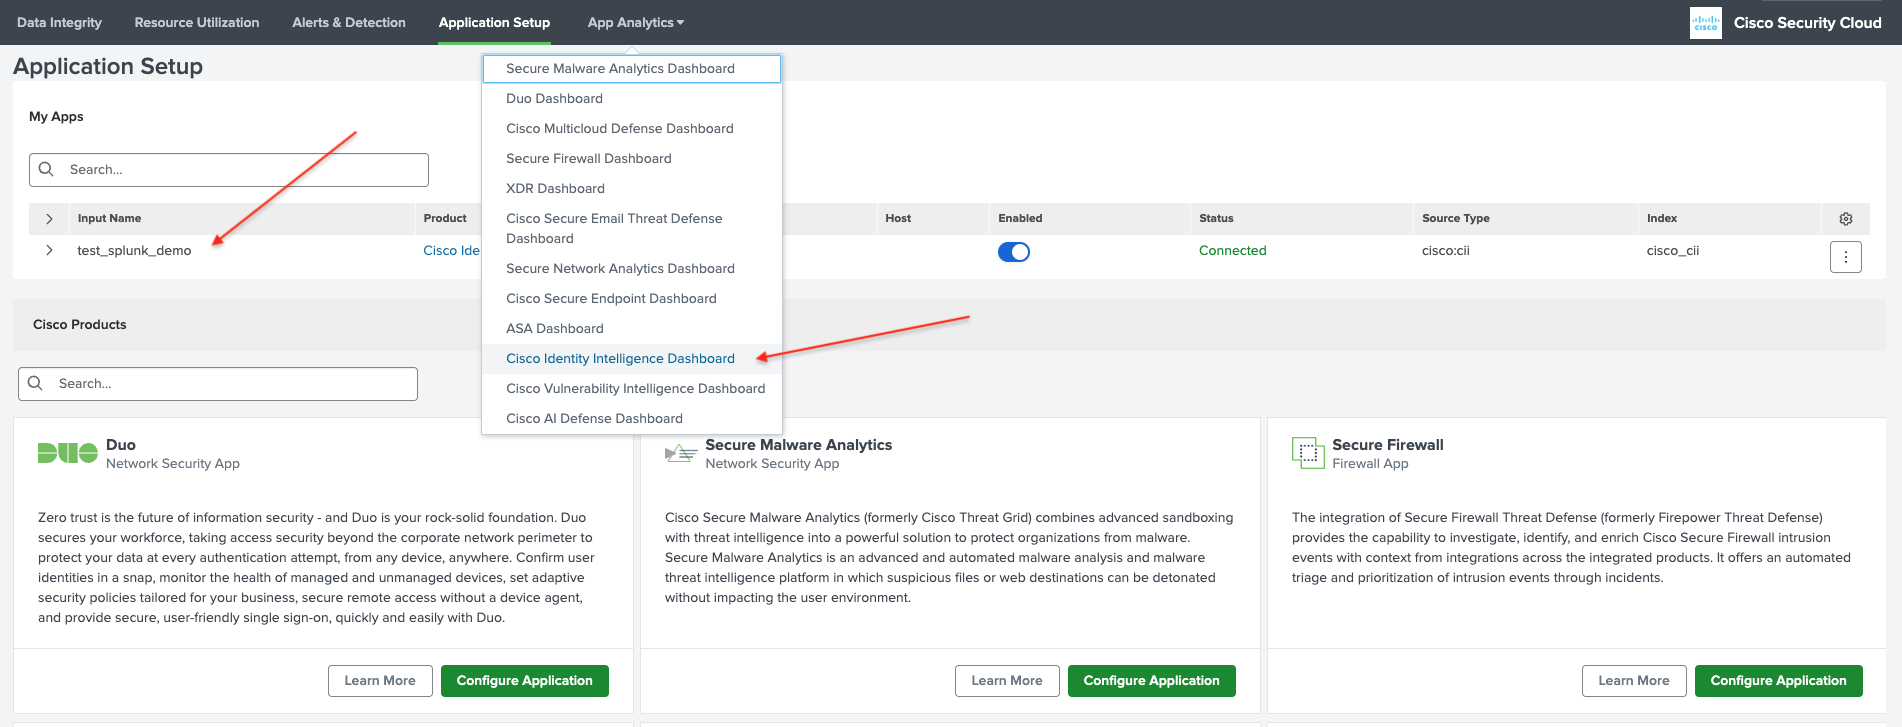
Task: Click the Duo logo icon
Action: point(67,453)
